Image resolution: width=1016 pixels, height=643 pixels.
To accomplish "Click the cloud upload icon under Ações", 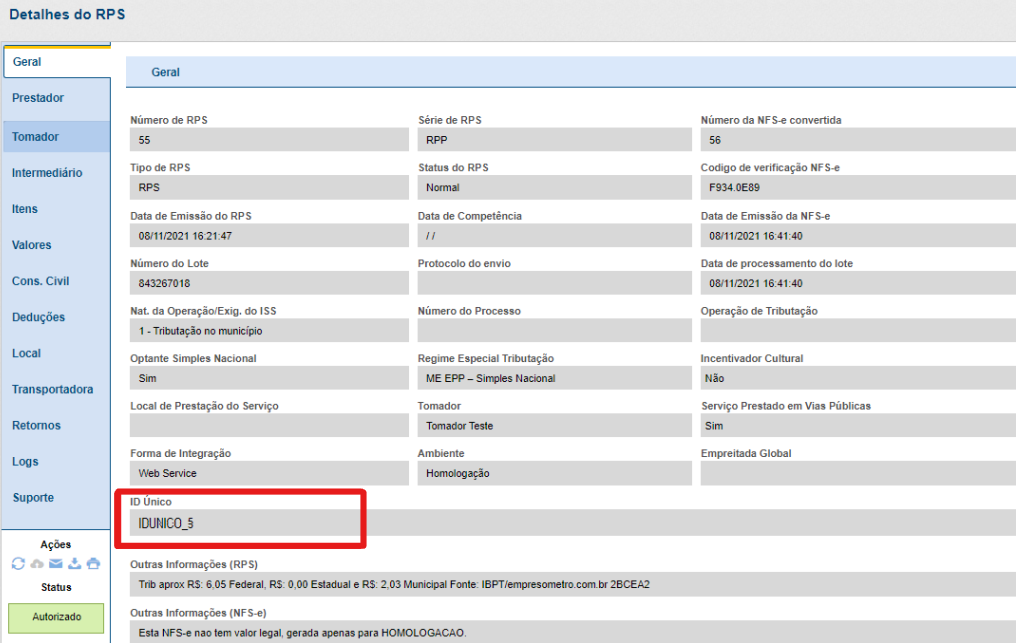I will pyautogui.click(x=37, y=564).
